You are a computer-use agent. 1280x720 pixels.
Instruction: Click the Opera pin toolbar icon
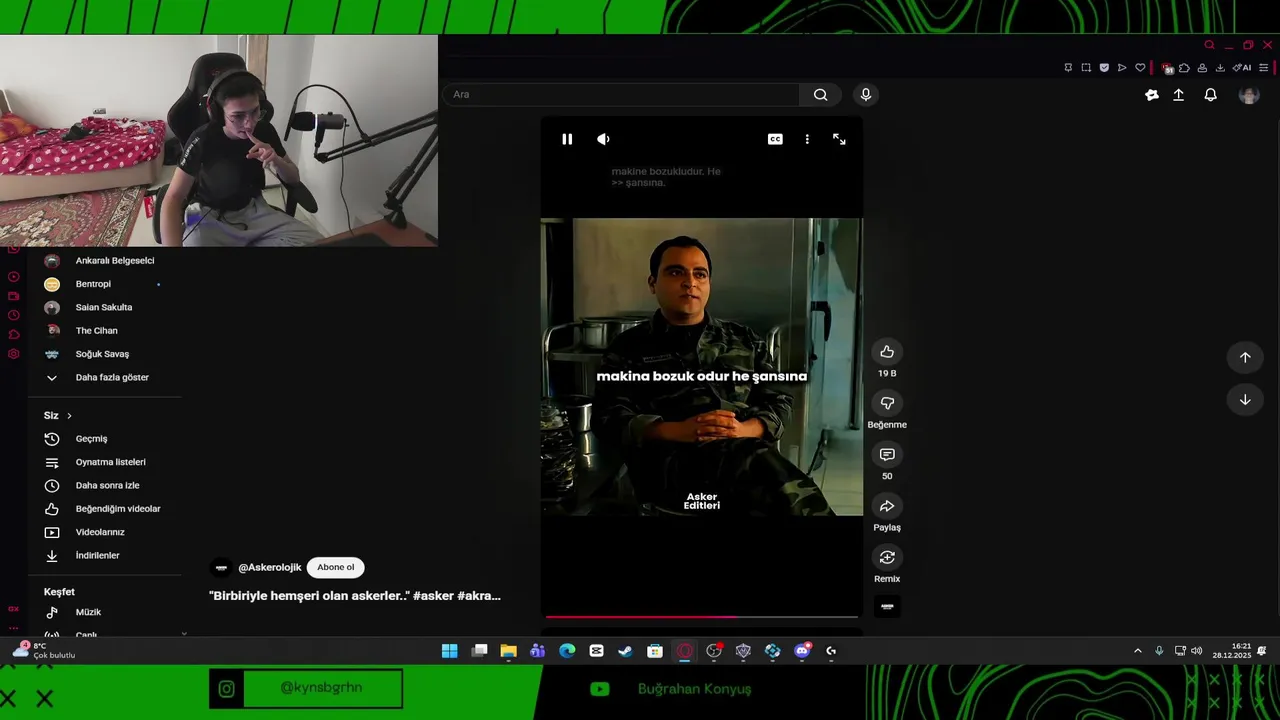[x=1068, y=68]
